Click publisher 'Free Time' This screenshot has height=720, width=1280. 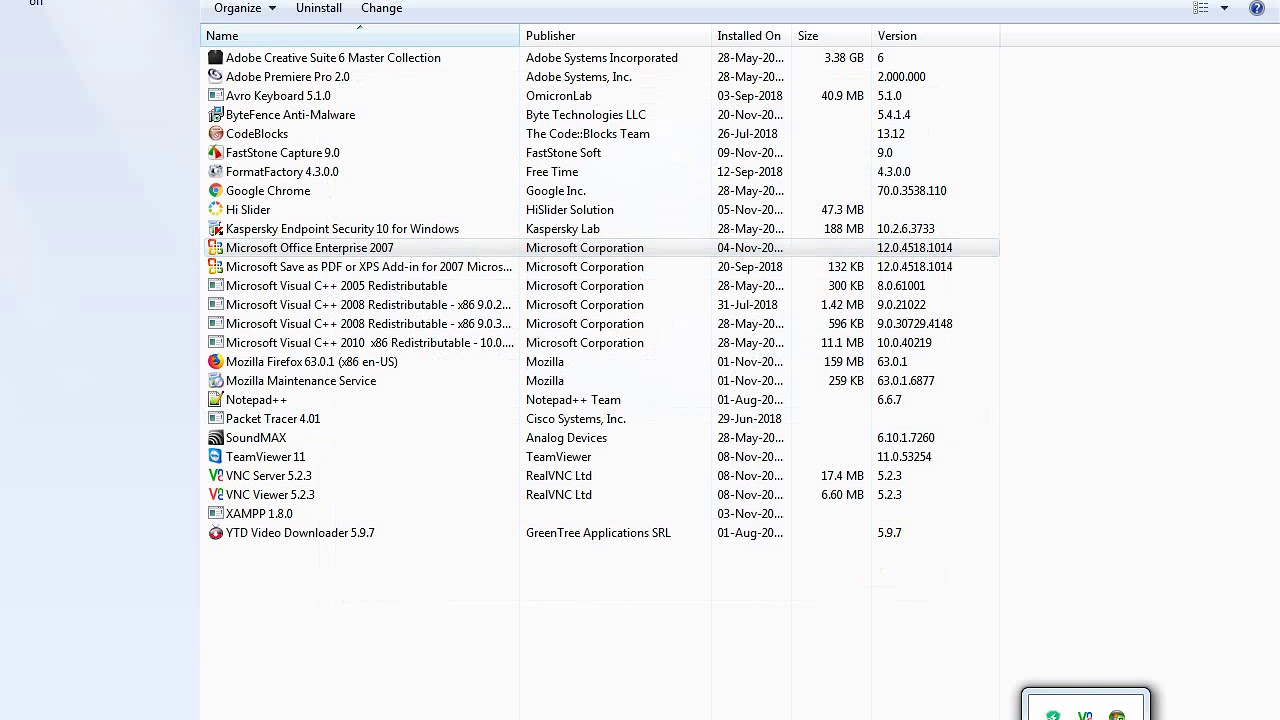click(x=552, y=172)
